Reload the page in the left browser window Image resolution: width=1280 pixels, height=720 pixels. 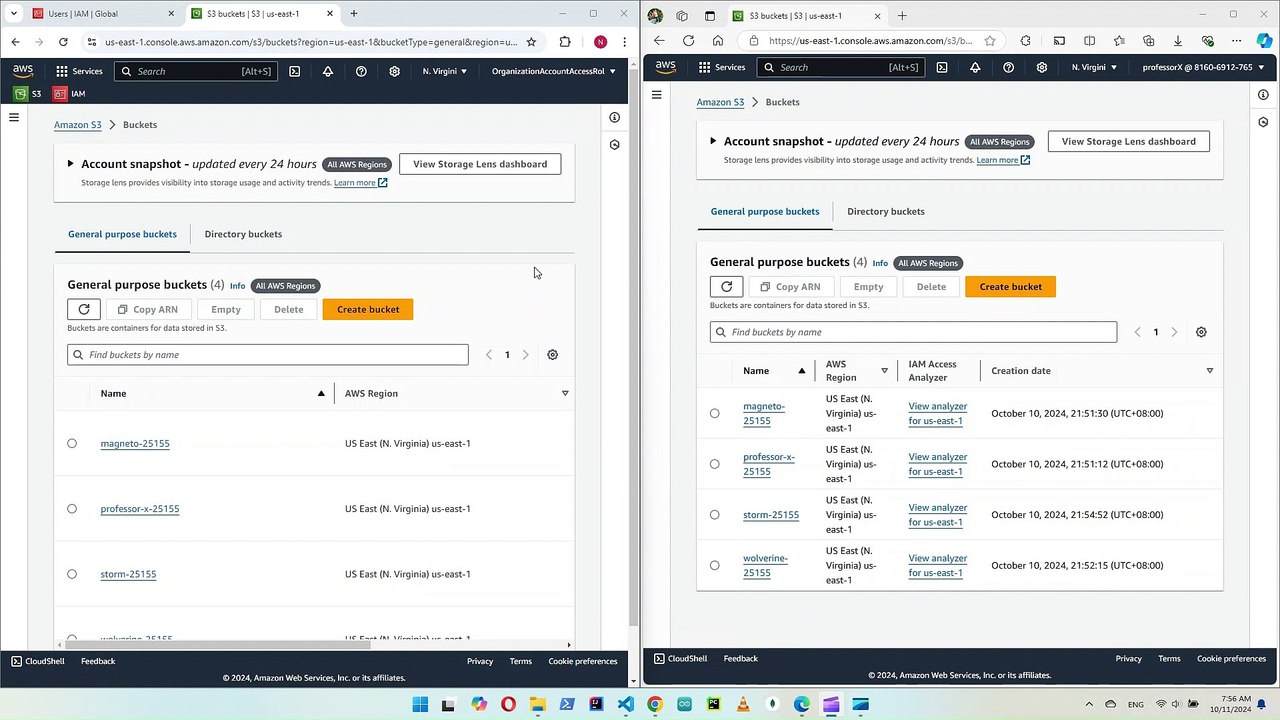(x=63, y=42)
